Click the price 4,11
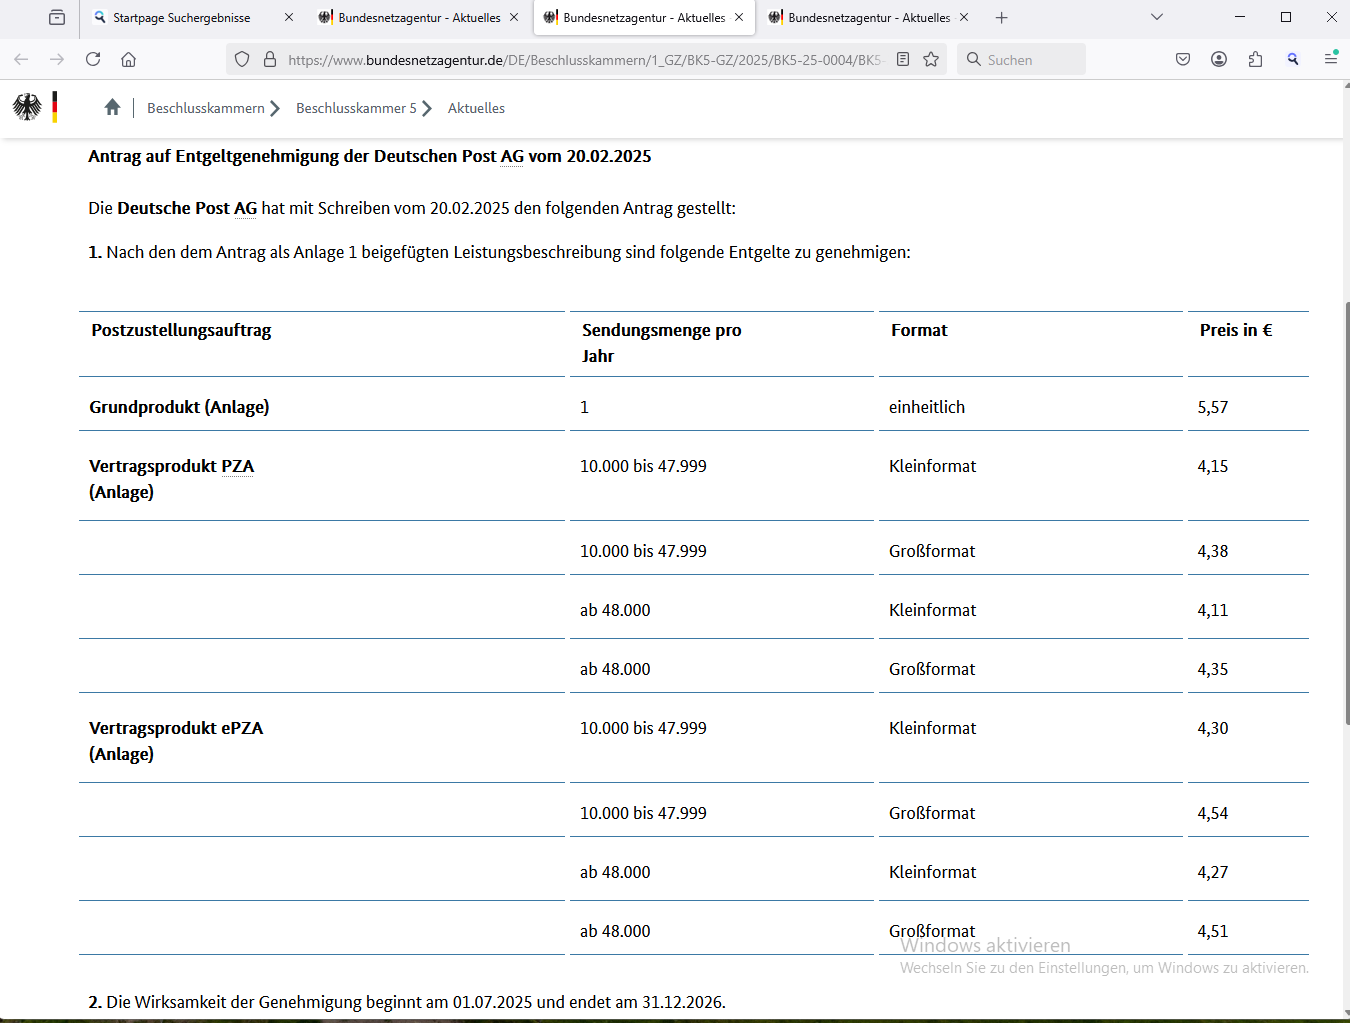 pos(1213,610)
